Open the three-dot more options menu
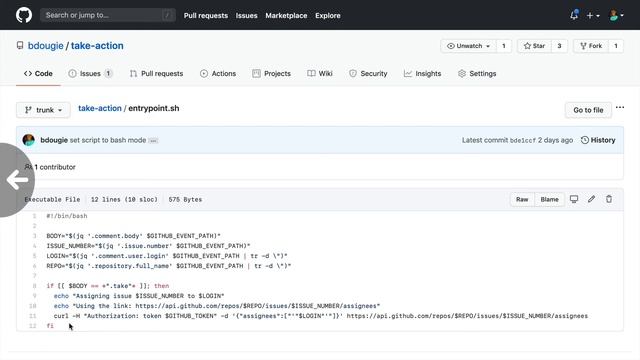This screenshot has height=360, width=640. (x=620, y=108)
